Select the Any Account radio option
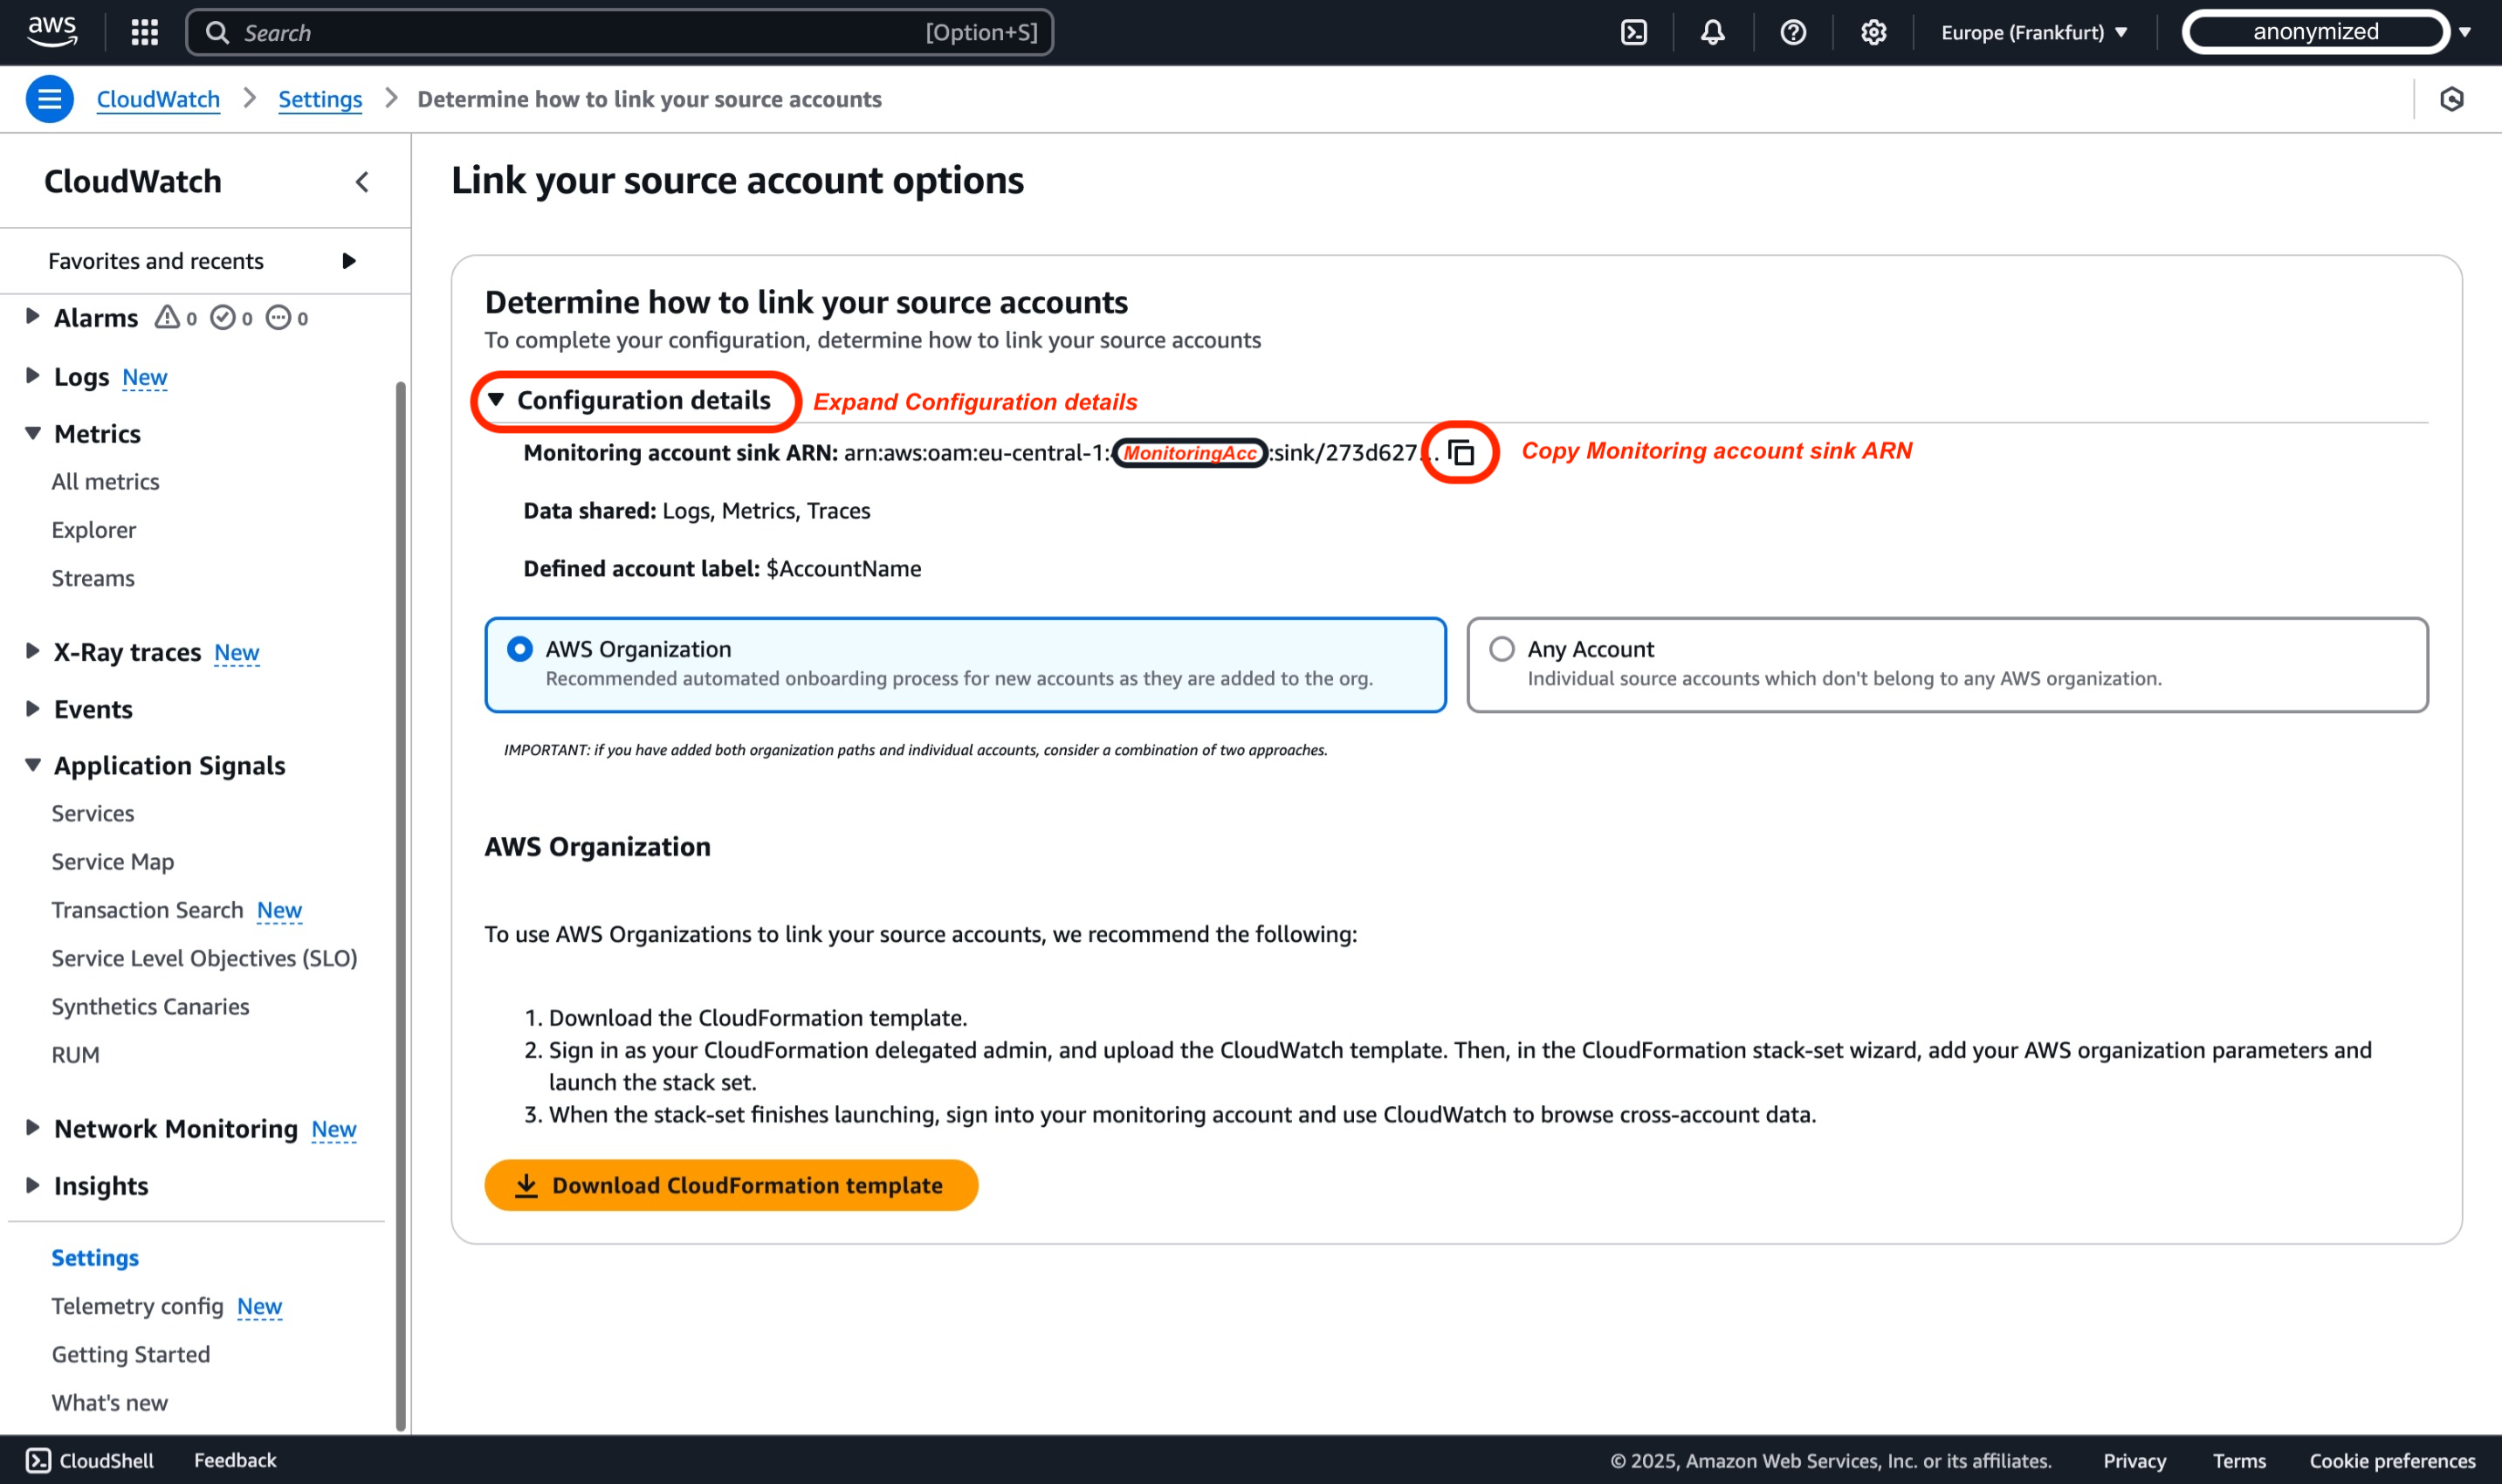 [x=1501, y=649]
